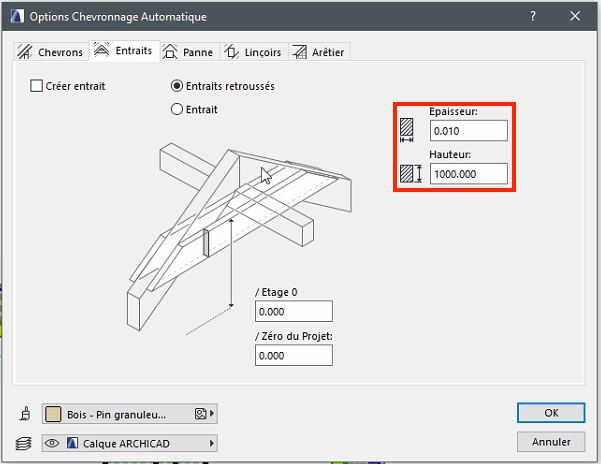Open the Bois - Pin granuleux material dropdown
The width and height of the screenshot is (601, 464).
(x=130, y=414)
